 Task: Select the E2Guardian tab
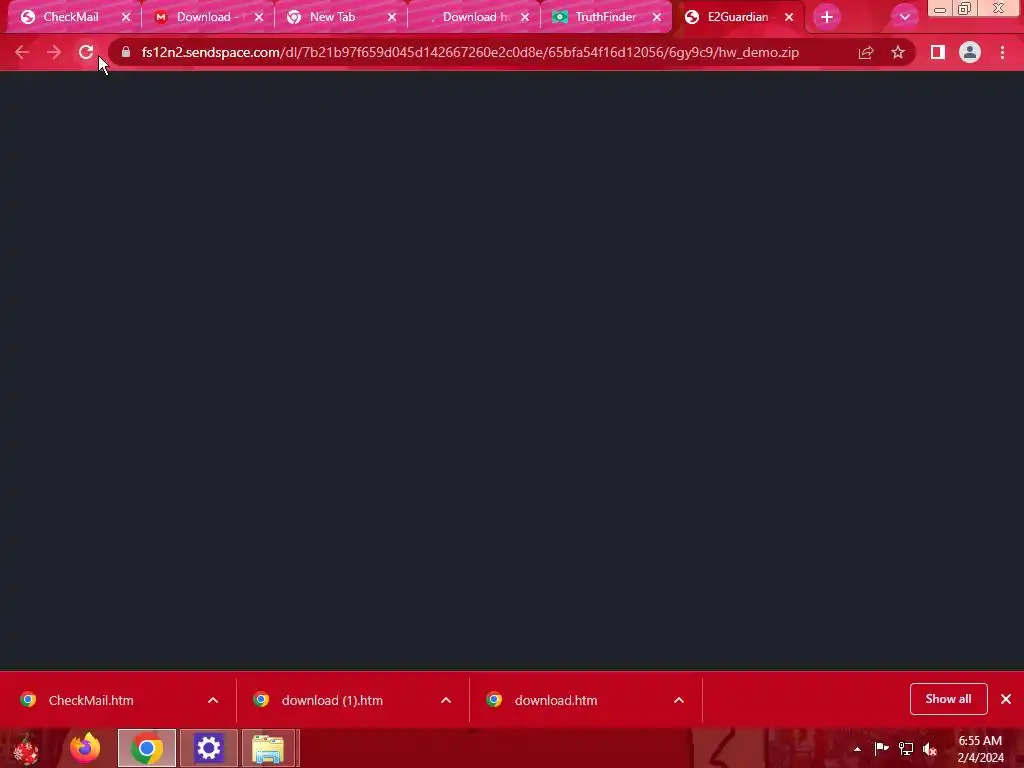click(x=737, y=17)
